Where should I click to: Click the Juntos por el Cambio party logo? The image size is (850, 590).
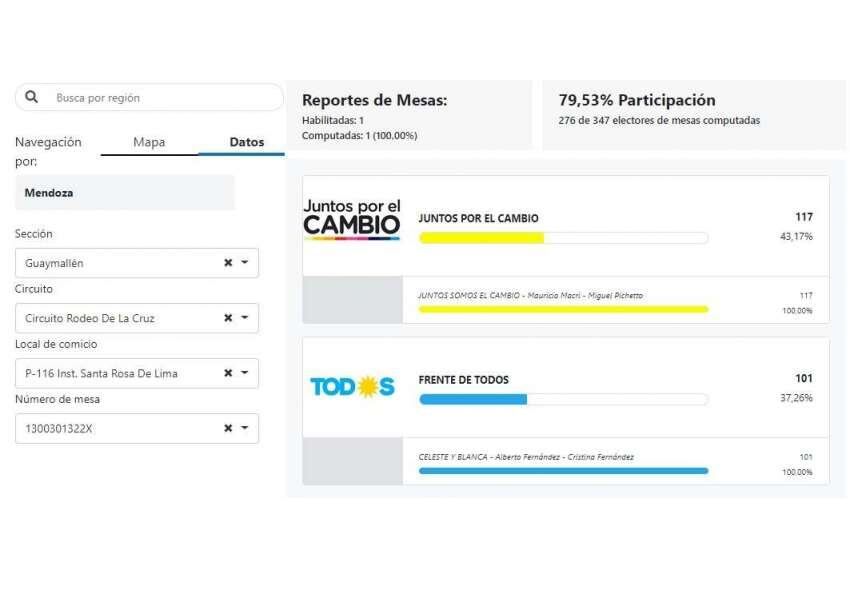[x=350, y=218]
